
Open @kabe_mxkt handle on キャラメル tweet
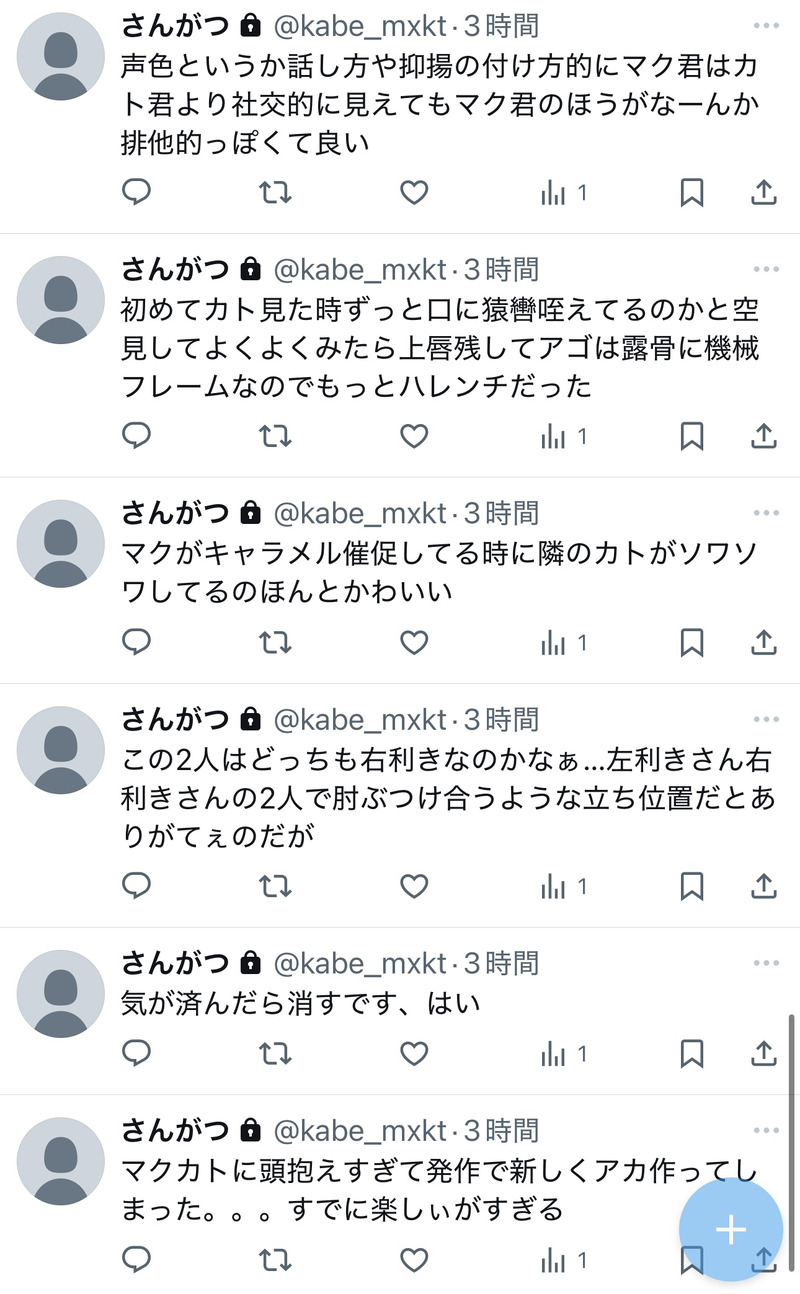tap(360, 513)
